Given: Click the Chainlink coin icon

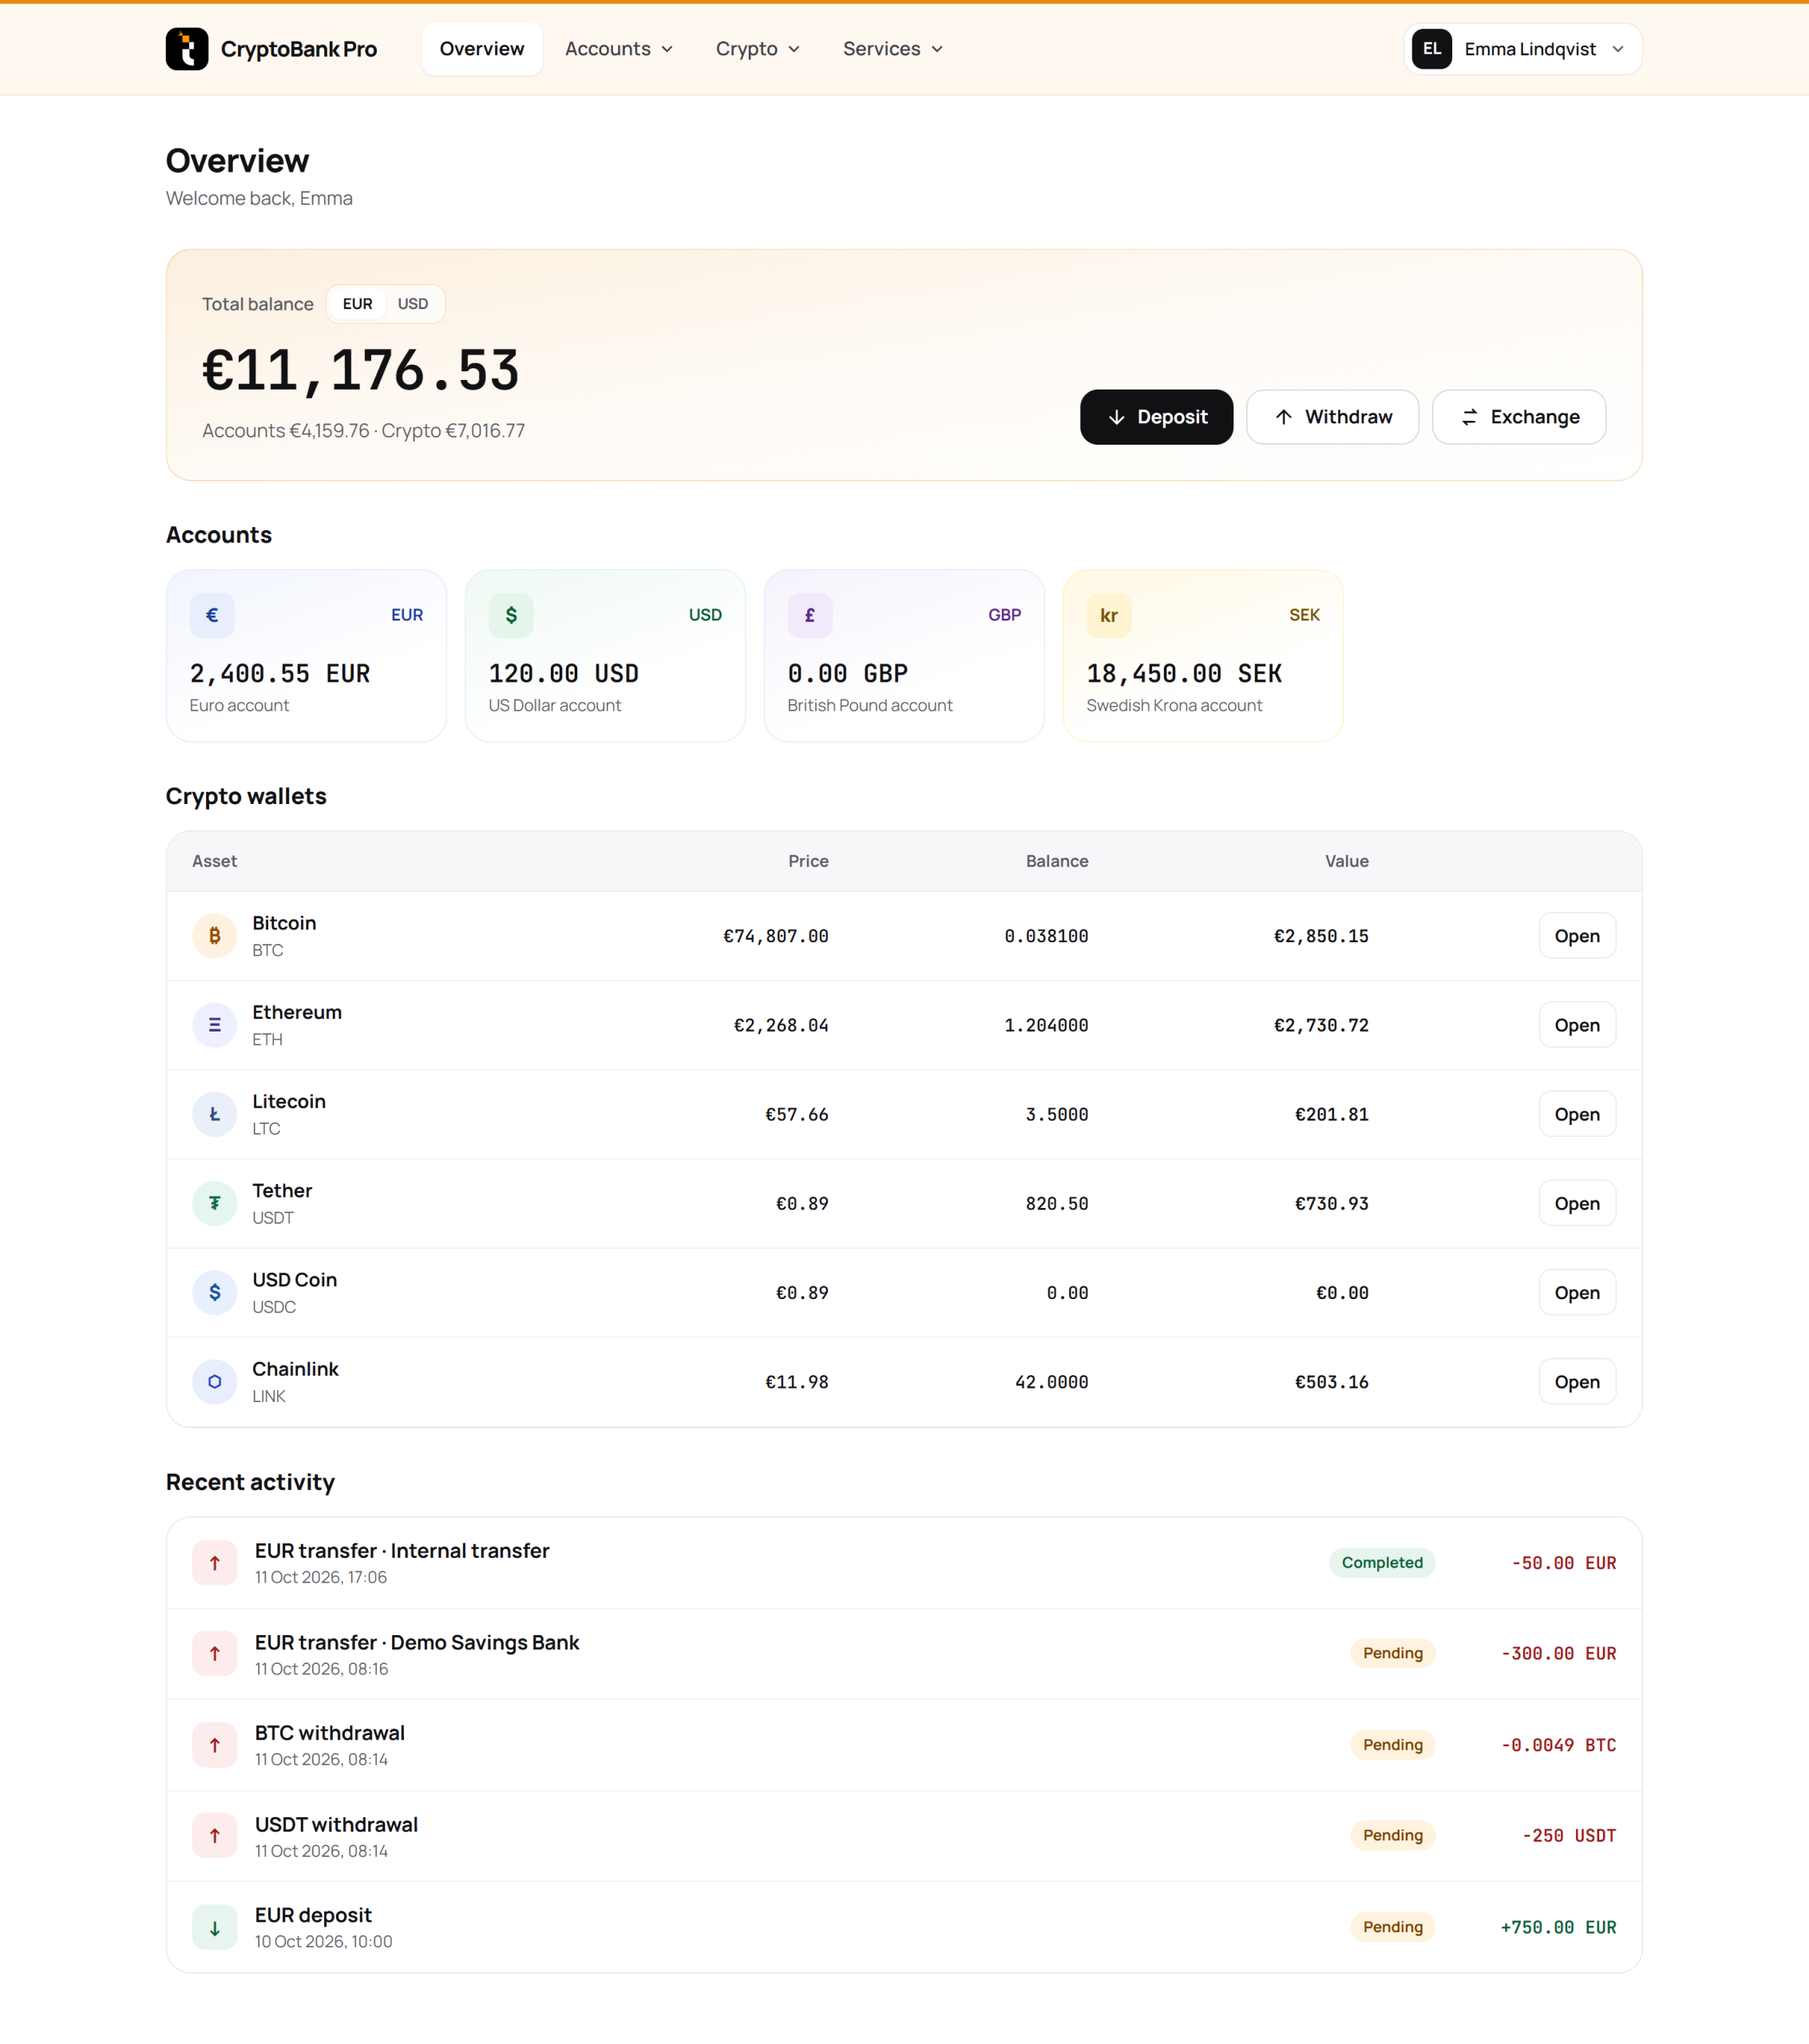Looking at the screenshot, I should [x=215, y=1381].
